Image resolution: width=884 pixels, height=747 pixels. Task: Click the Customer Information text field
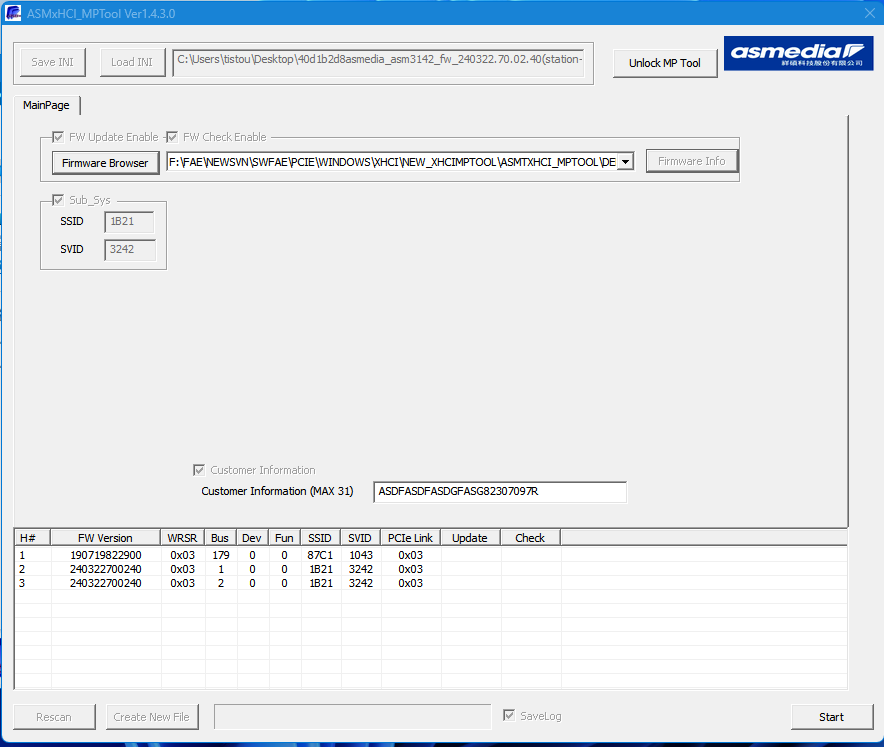click(499, 492)
